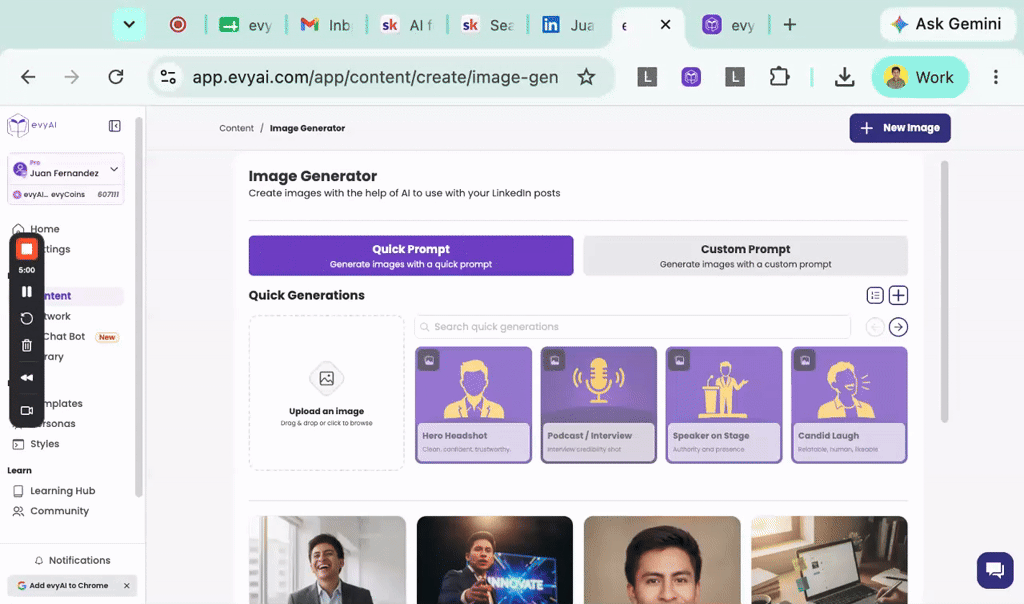Screen dimensions: 1024x604
Task: Open the tab search chevron dropdown
Action: coord(129,25)
